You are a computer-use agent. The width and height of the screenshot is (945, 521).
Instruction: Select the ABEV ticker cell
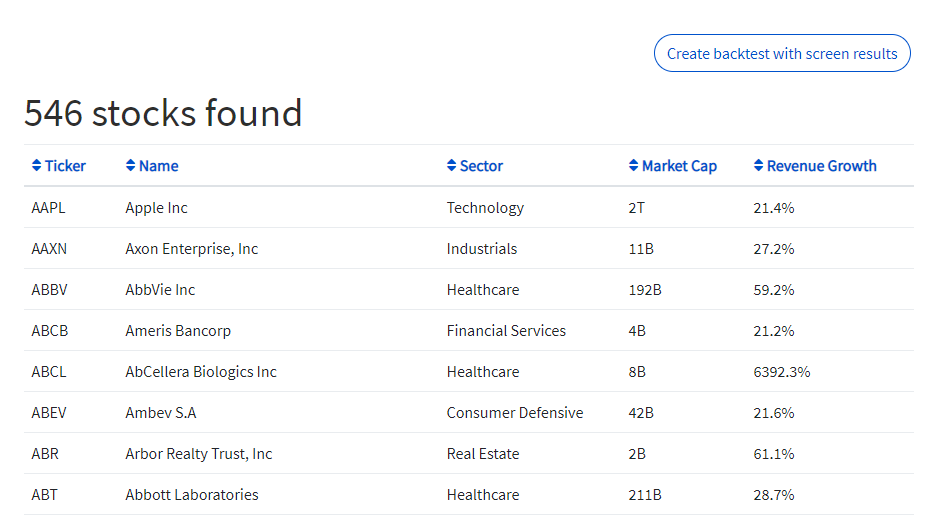(49, 413)
